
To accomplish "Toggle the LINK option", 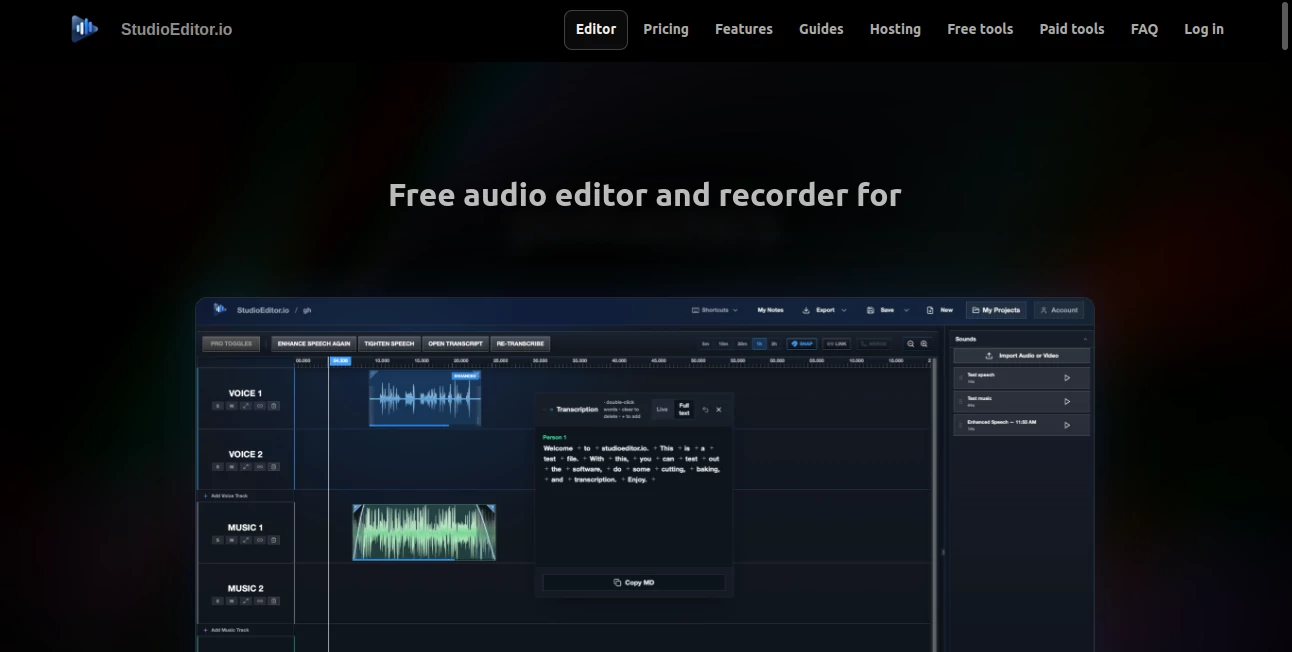I will click(837, 344).
